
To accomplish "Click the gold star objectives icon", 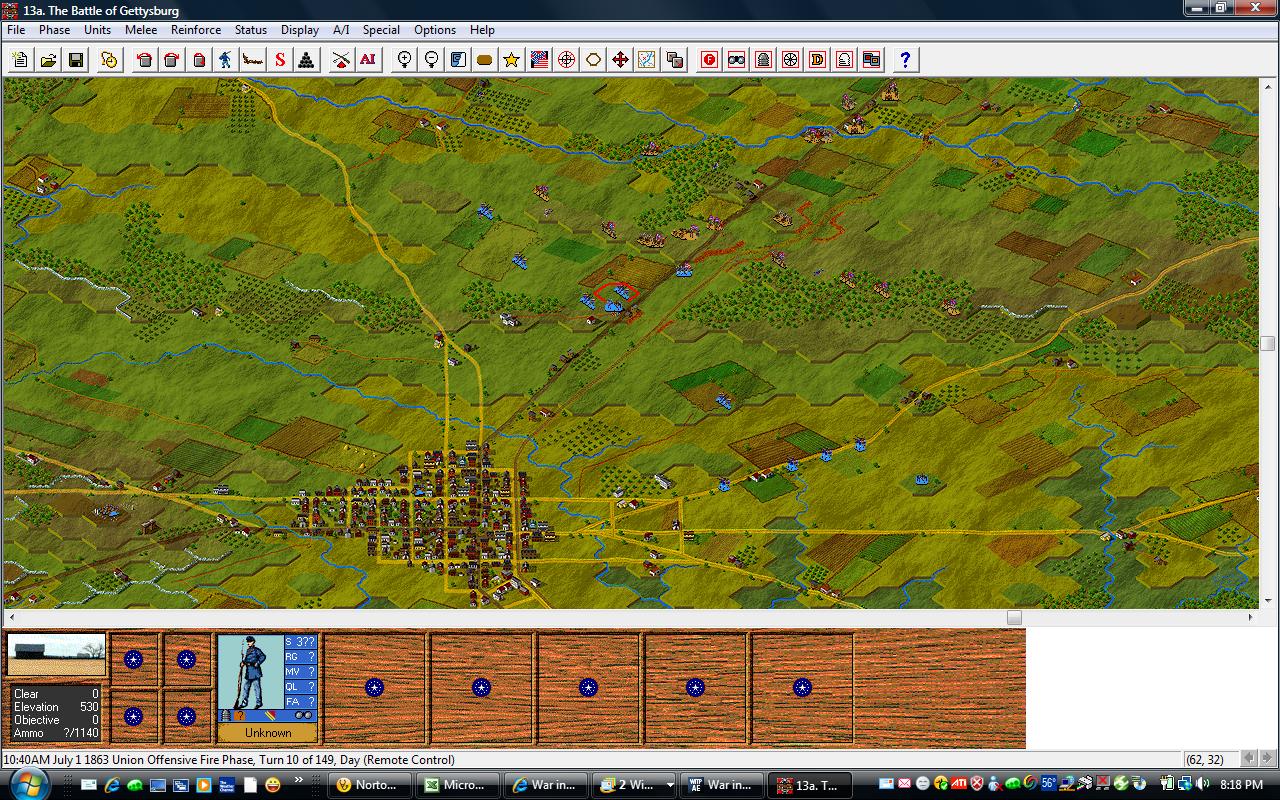I will (512, 60).
